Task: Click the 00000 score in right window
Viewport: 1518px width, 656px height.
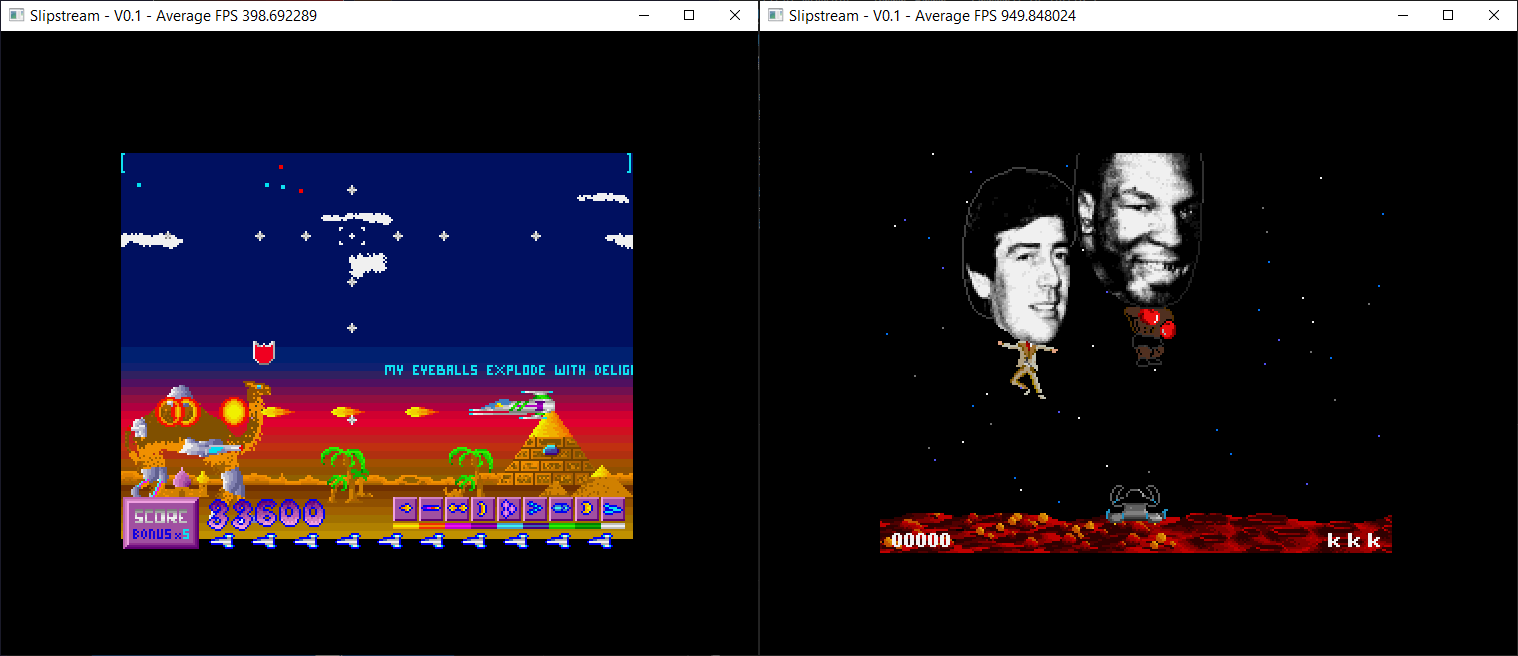Action: pos(921,541)
